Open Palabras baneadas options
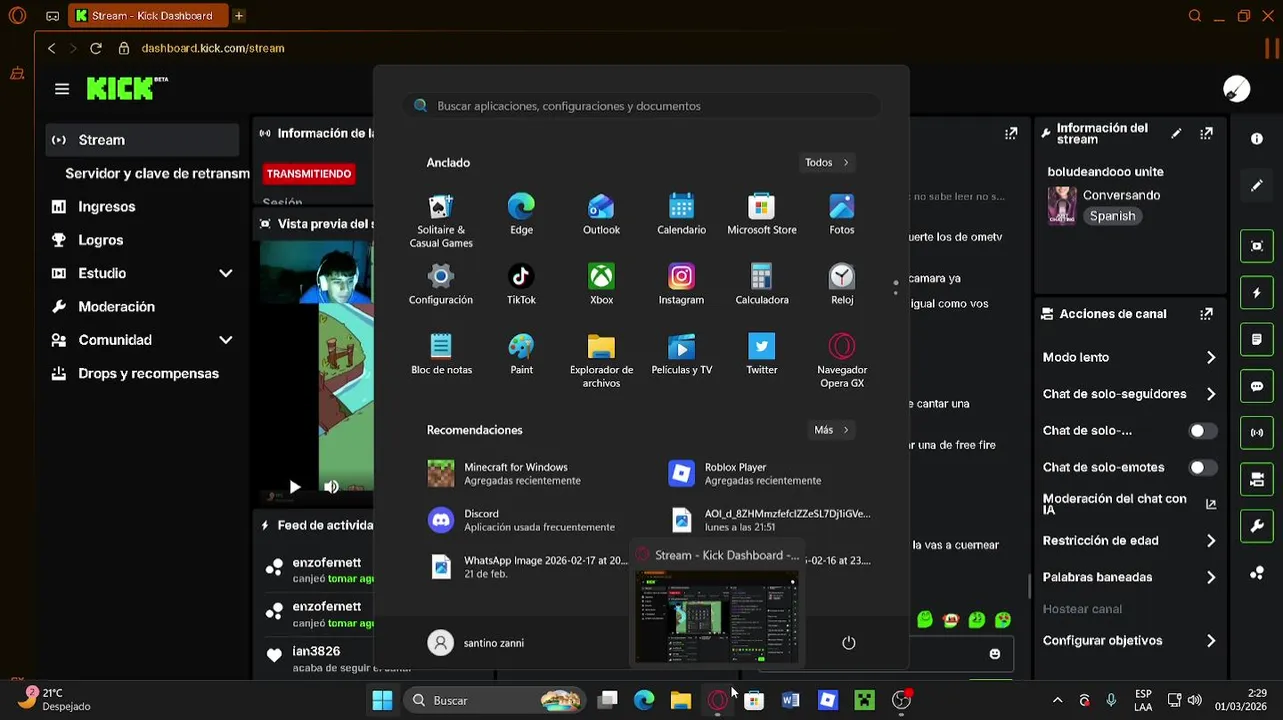Screen dimensions: 1283x720 coord(1129,577)
